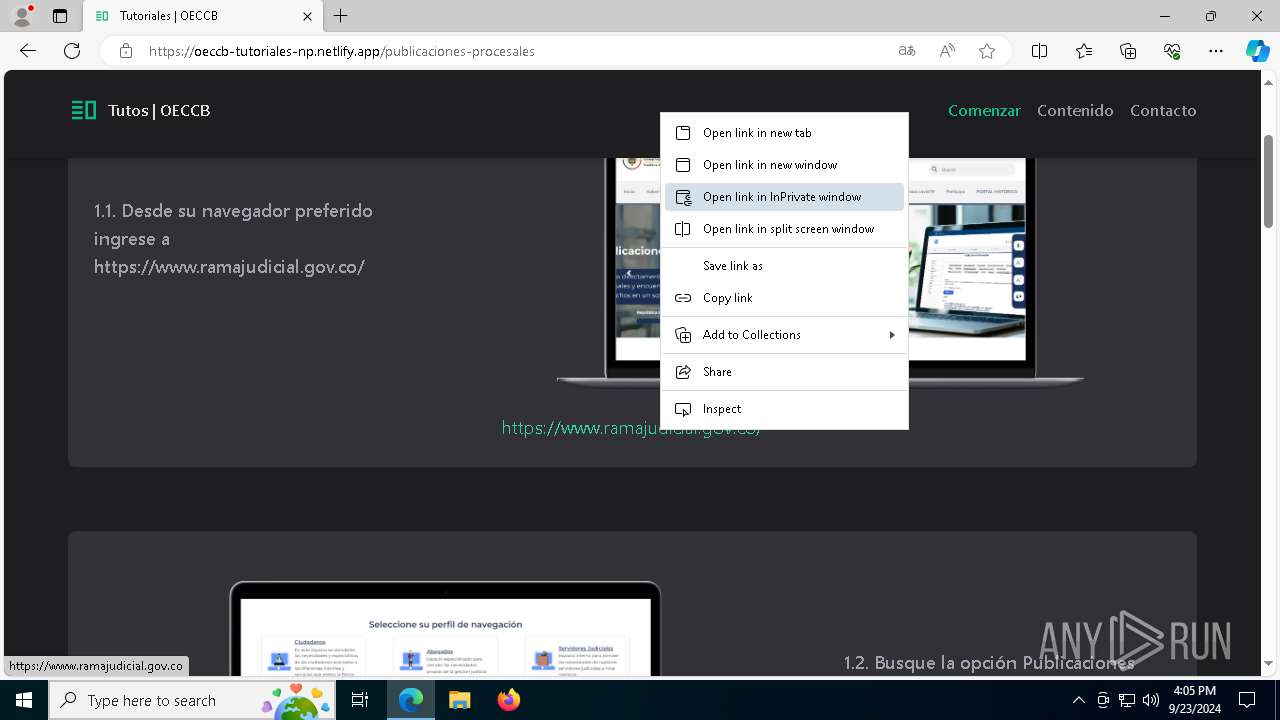Show hidden system tray icons

click(1078, 700)
